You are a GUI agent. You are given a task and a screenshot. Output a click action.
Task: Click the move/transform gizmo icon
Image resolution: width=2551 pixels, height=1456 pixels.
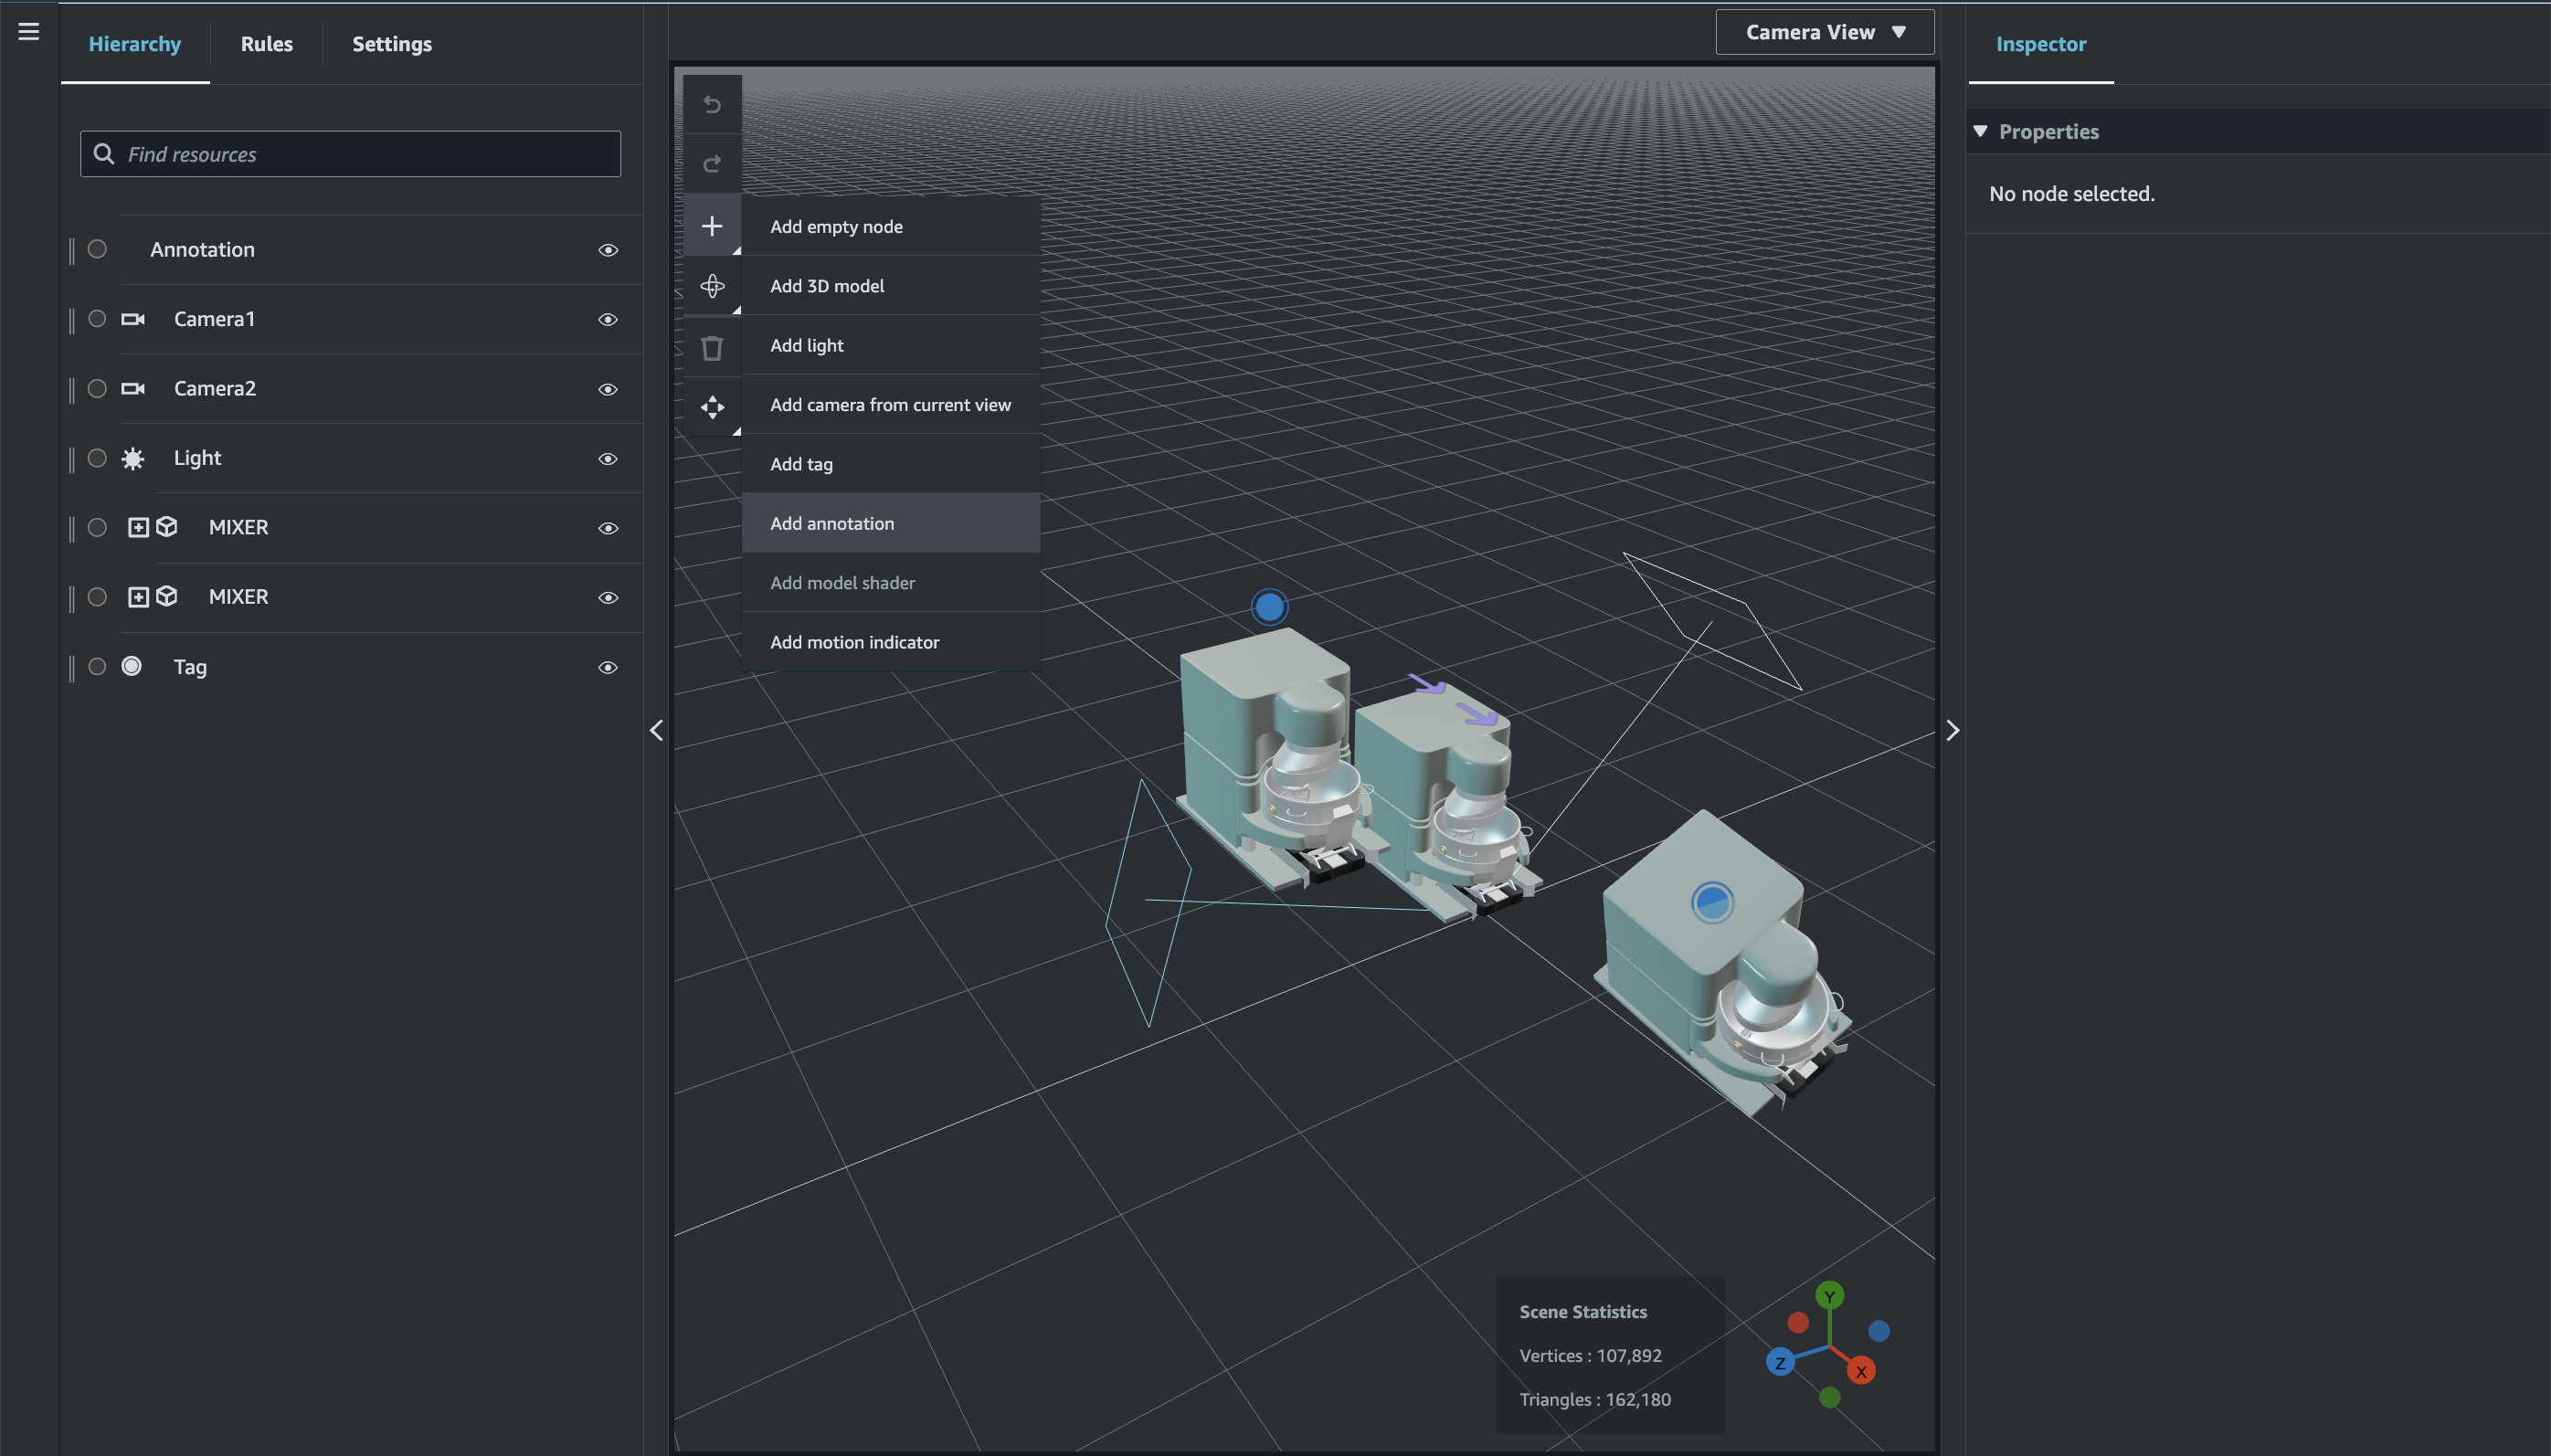(713, 406)
